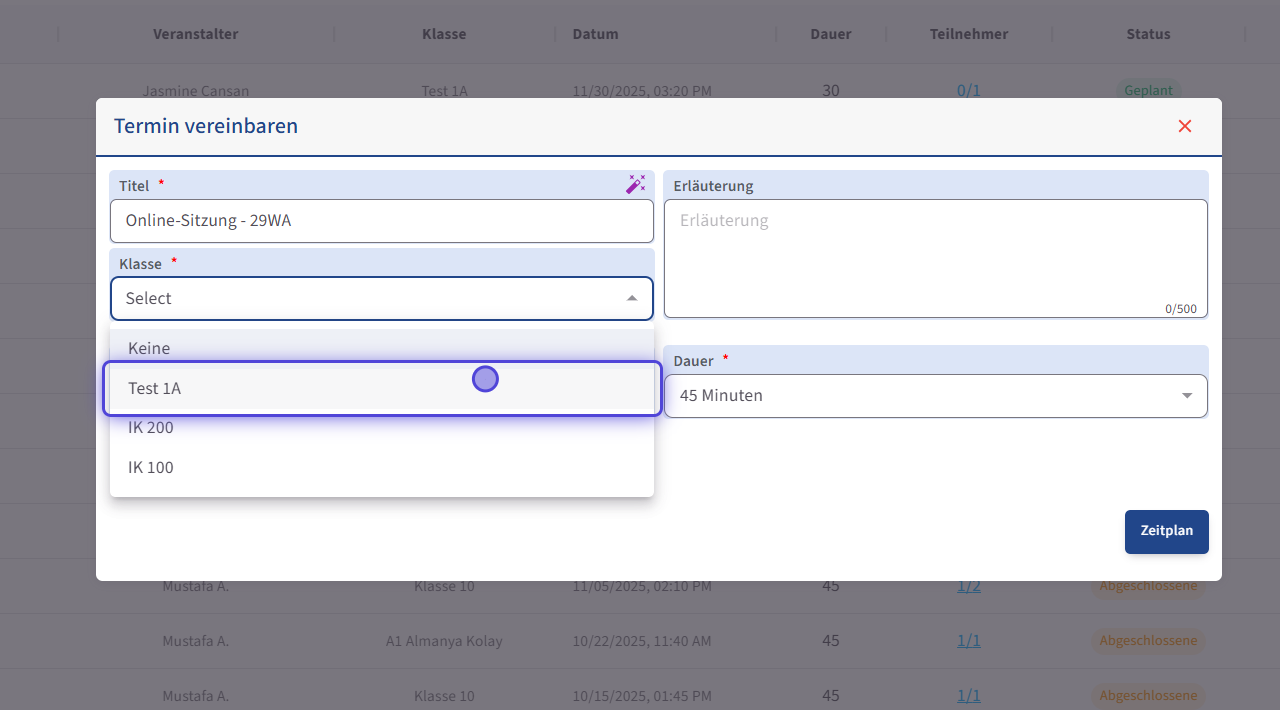The width and height of the screenshot is (1280, 710).
Task: Focus the Erläuterung text area
Action: click(934, 258)
